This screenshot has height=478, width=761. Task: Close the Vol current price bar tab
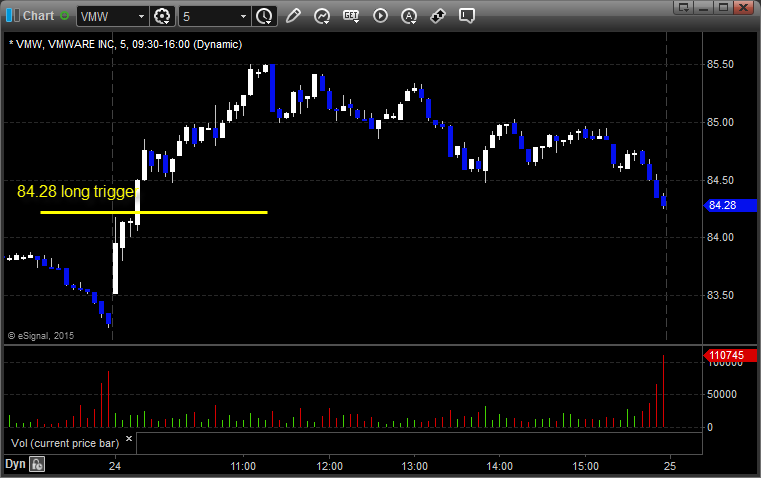(x=129, y=439)
